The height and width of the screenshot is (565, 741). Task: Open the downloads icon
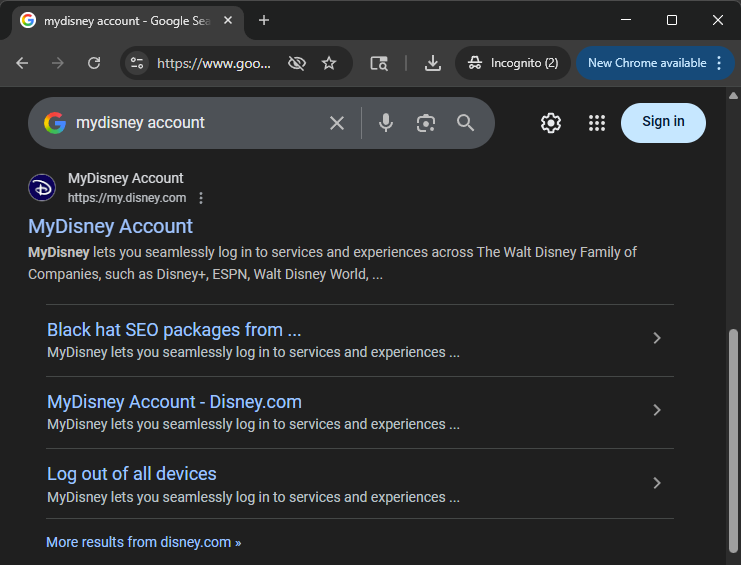[432, 63]
